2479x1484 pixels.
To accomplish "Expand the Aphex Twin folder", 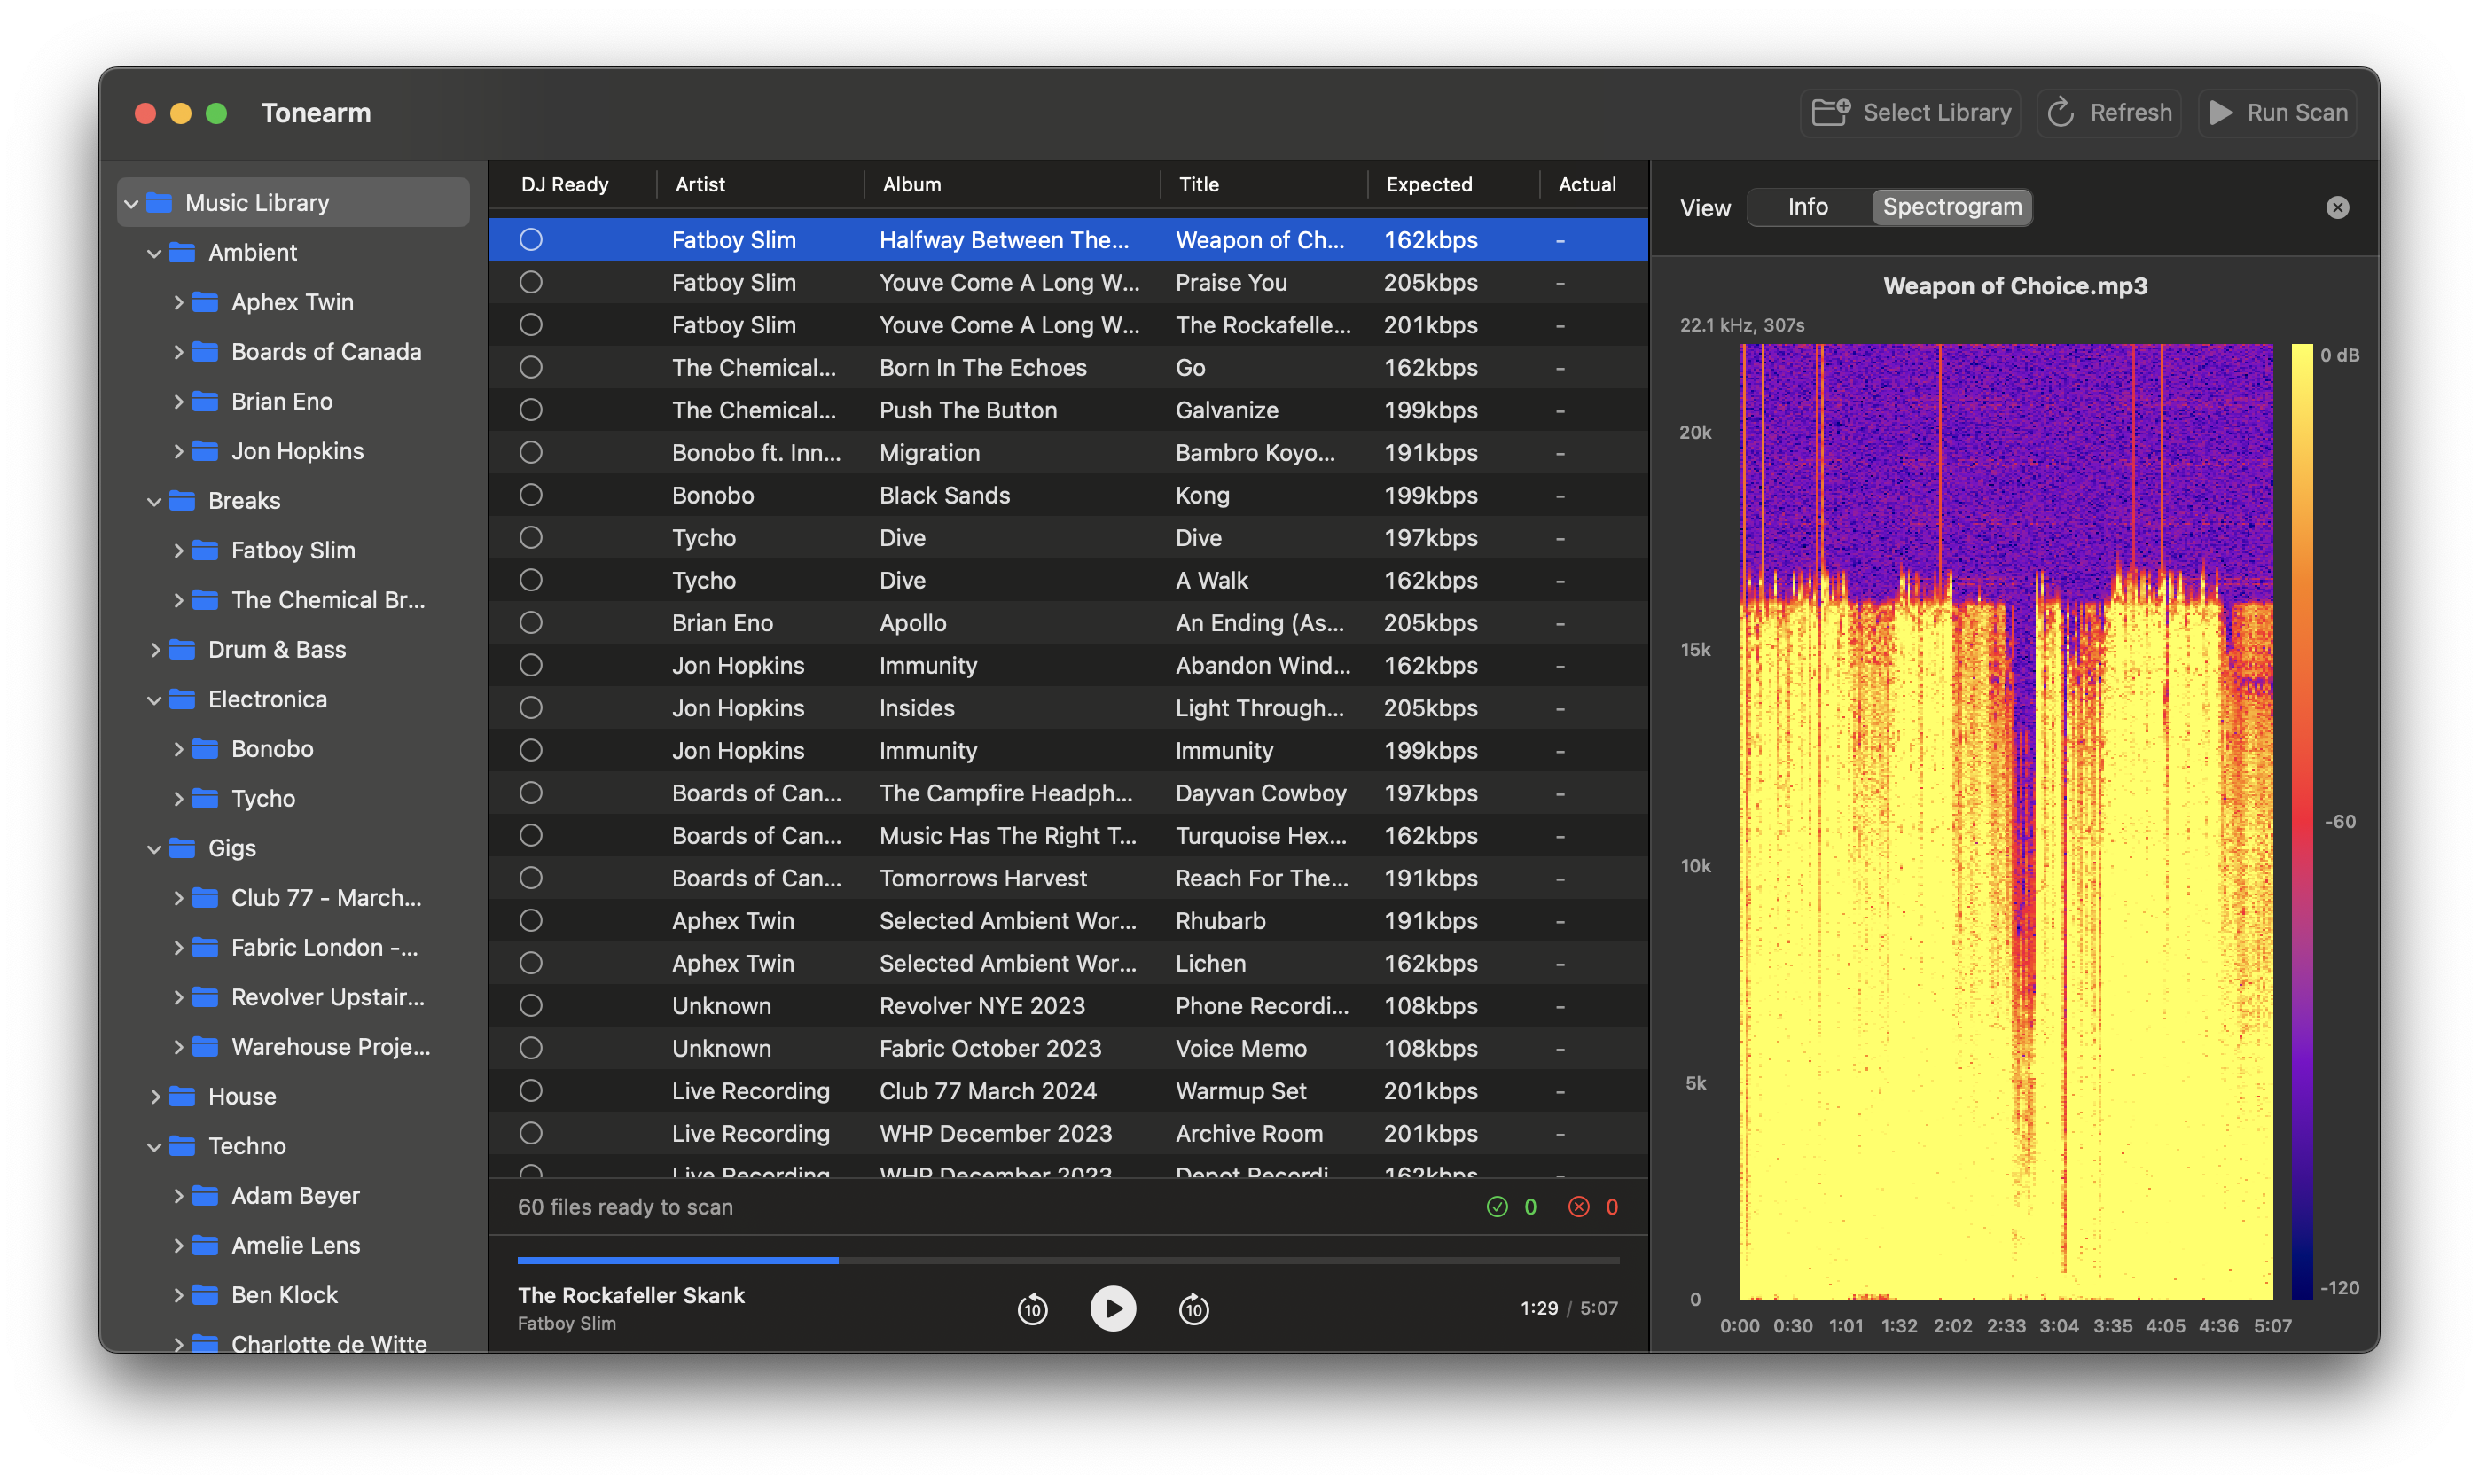I will pos(178,301).
